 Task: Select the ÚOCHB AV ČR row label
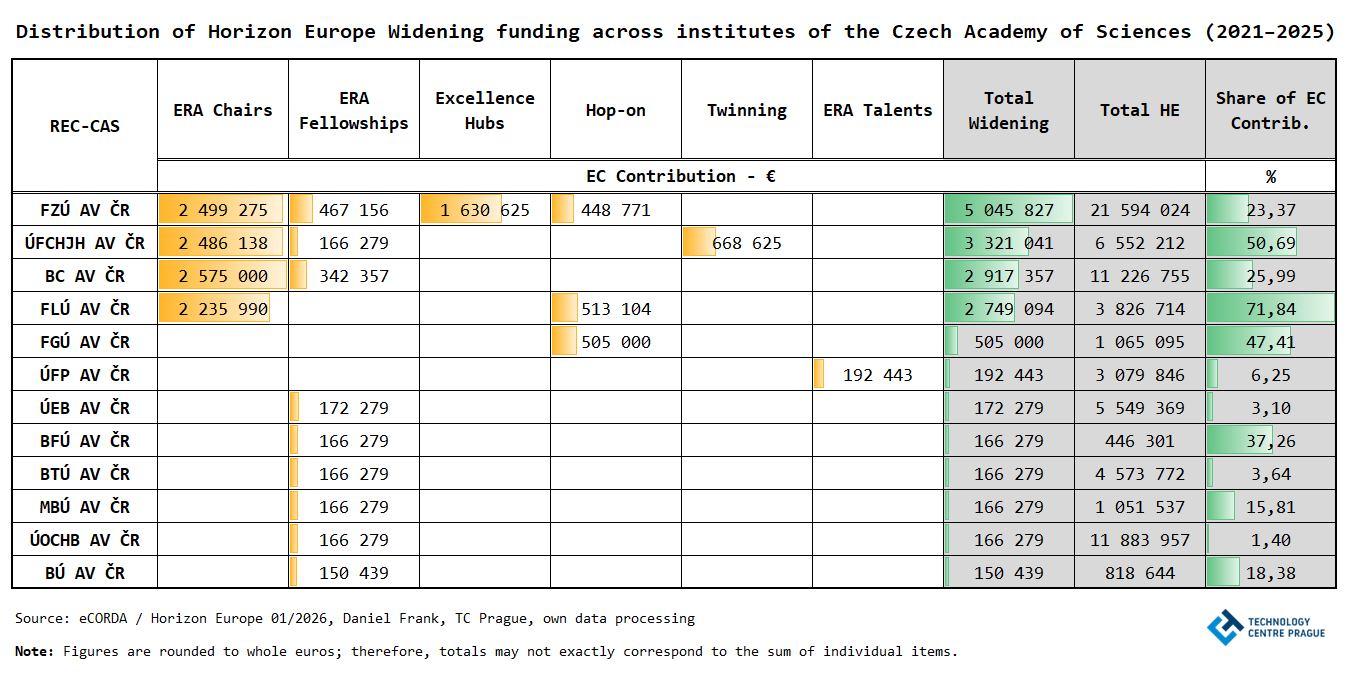point(85,540)
